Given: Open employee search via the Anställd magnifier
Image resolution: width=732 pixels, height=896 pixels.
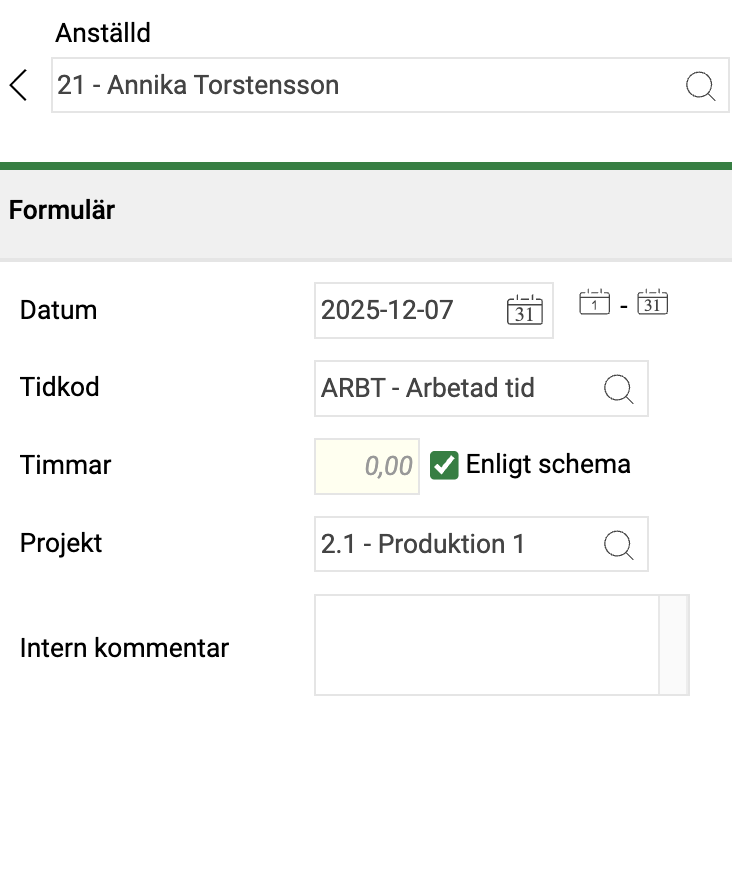Looking at the screenshot, I should pos(701,86).
